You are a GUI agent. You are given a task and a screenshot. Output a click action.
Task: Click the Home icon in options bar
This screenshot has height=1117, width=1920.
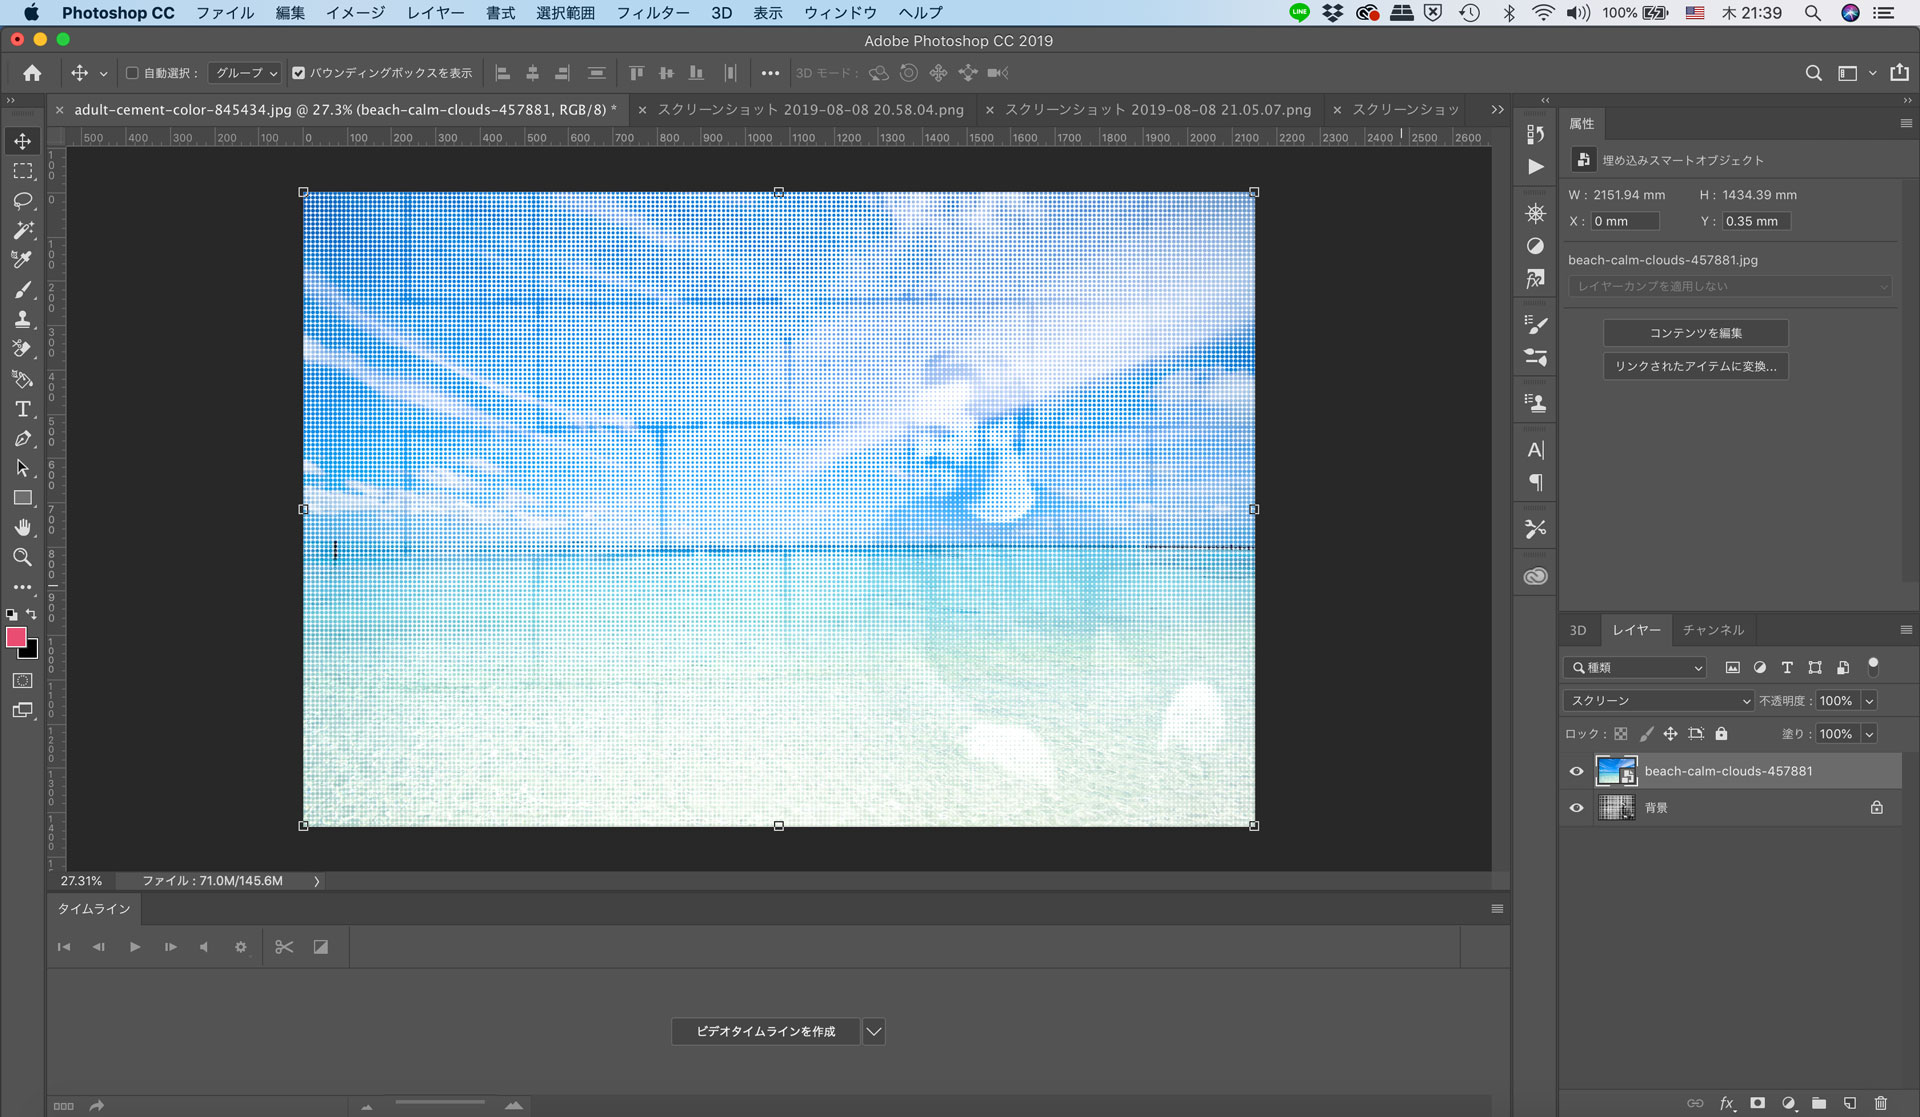click(x=32, y=73)
